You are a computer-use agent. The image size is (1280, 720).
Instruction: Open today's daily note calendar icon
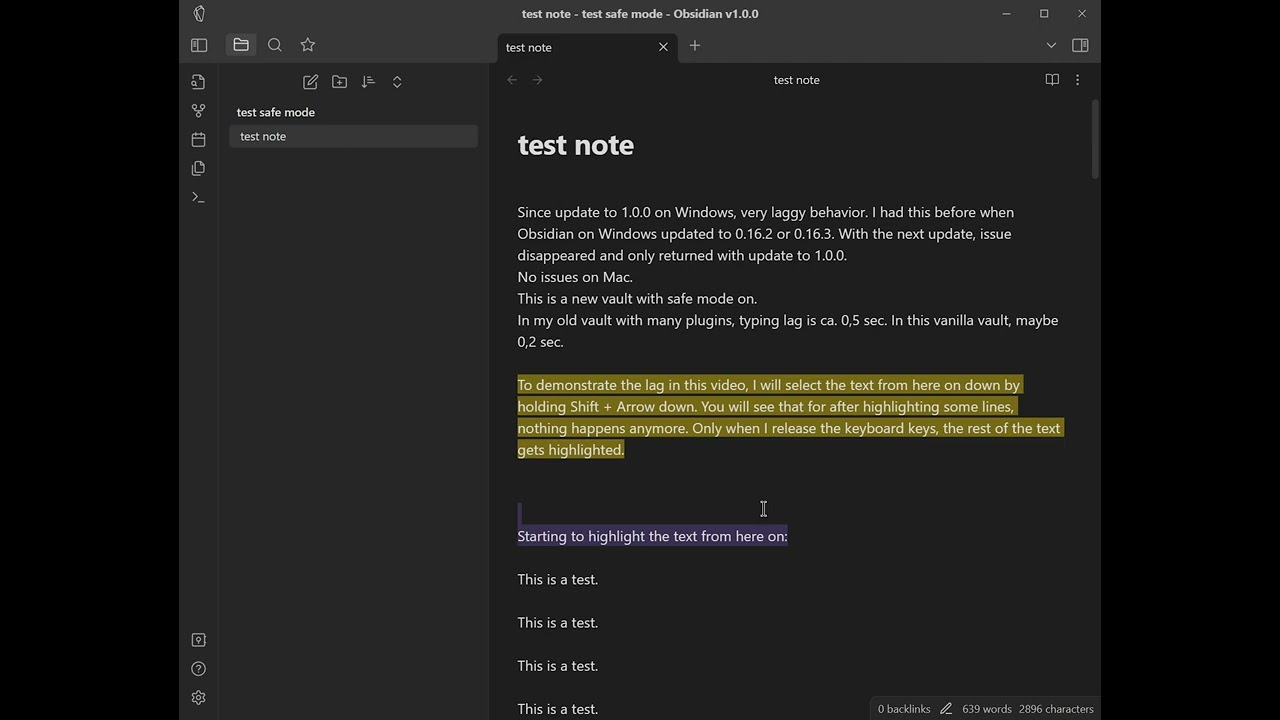[198, 139]
